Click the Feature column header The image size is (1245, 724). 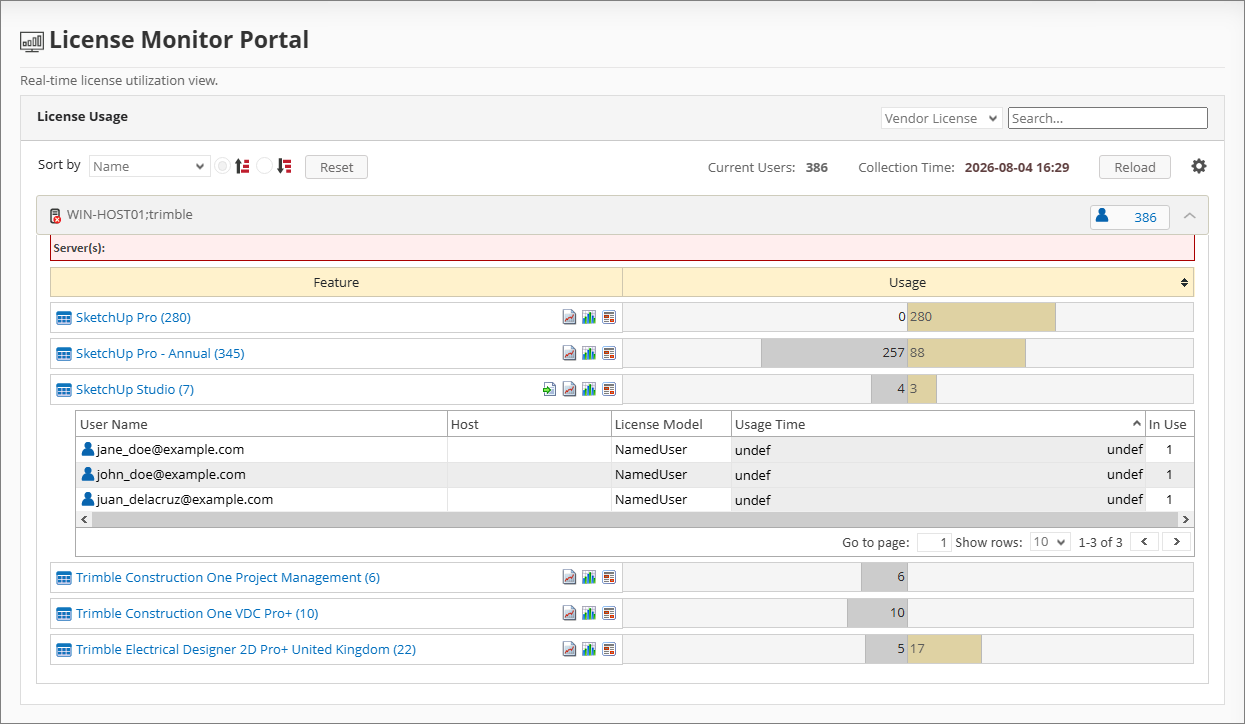[336, 283]
